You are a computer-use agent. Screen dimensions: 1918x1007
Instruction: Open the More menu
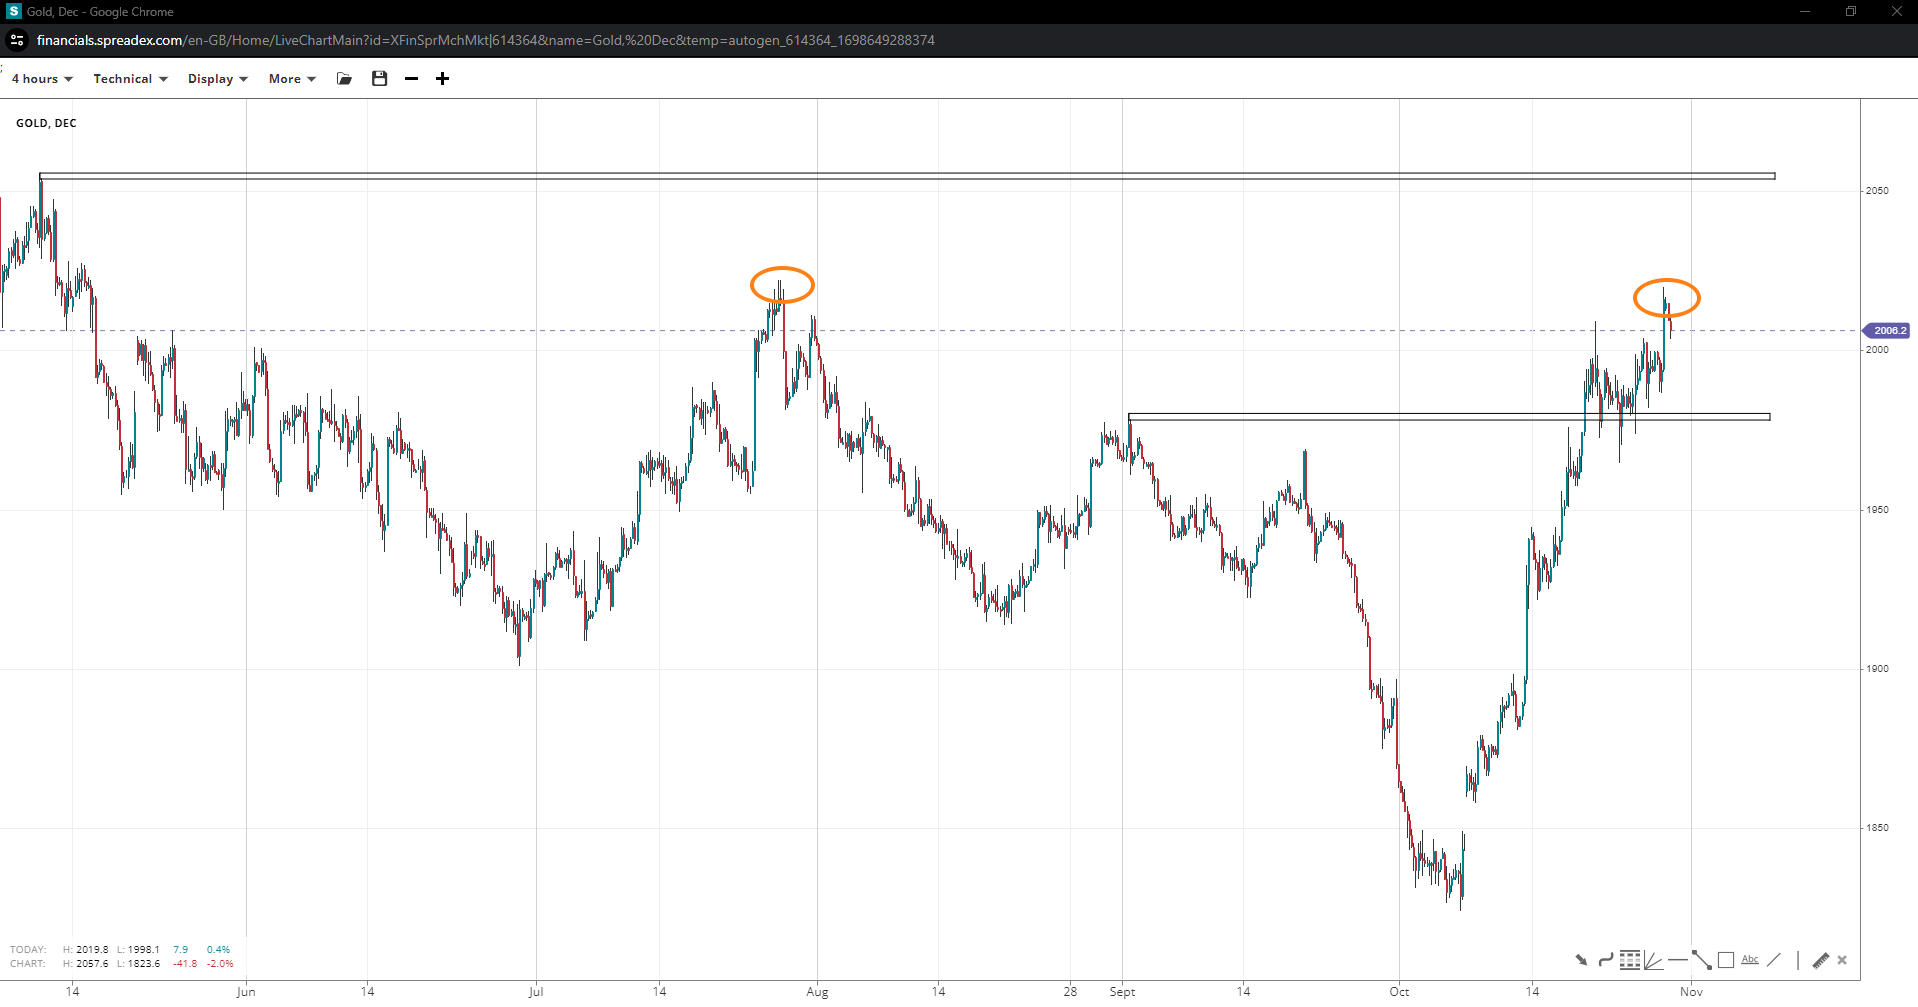[x=291, y=79]
